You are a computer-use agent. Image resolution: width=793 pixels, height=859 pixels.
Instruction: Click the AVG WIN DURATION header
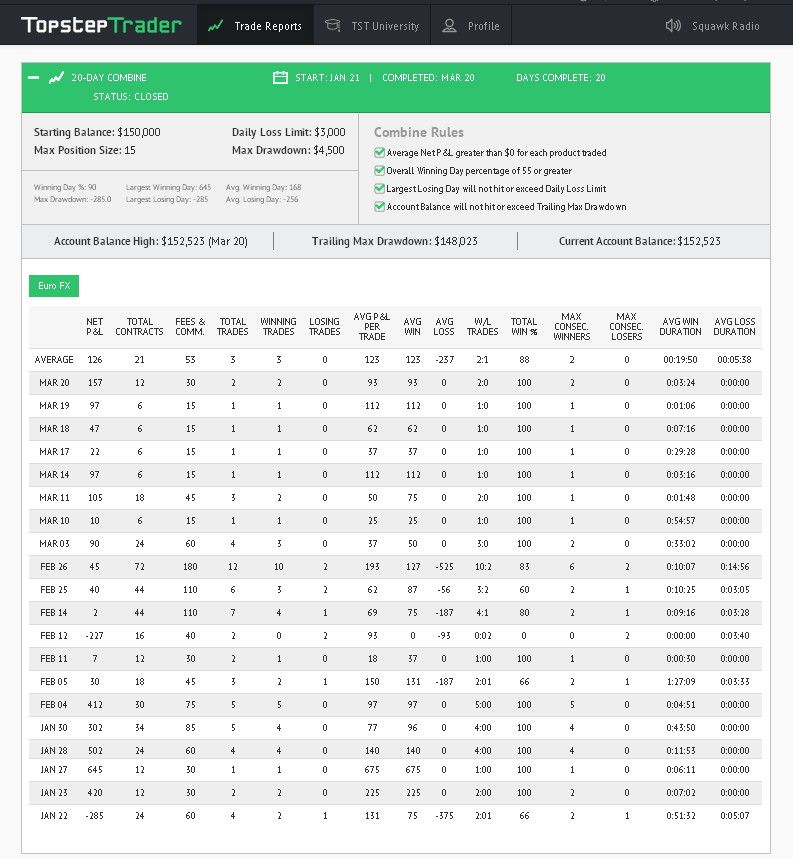[x=680, y=327]
